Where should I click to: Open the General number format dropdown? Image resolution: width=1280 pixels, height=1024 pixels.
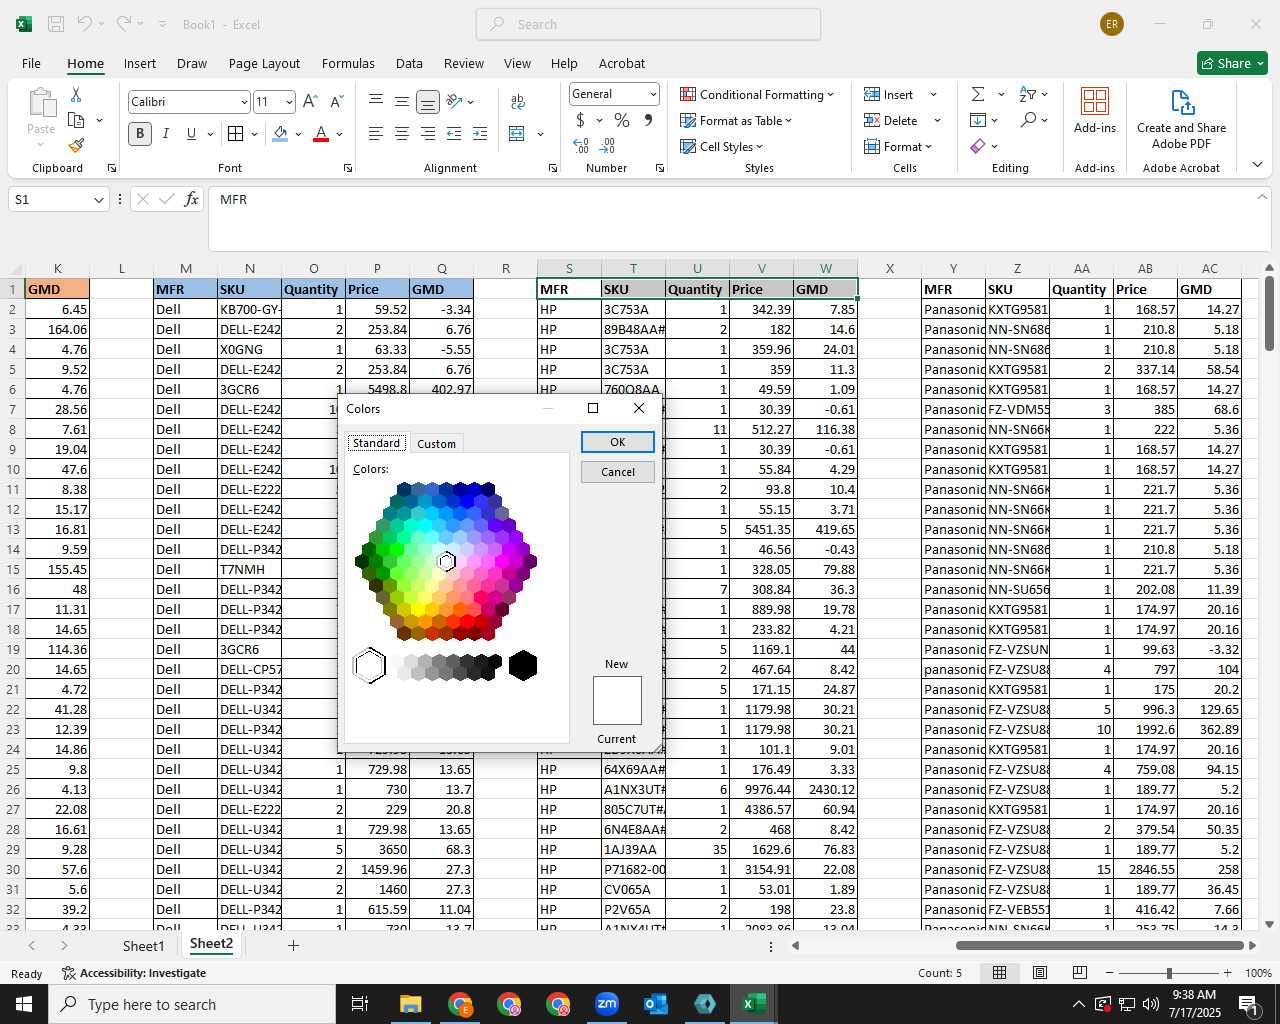(x=653, y=94)
